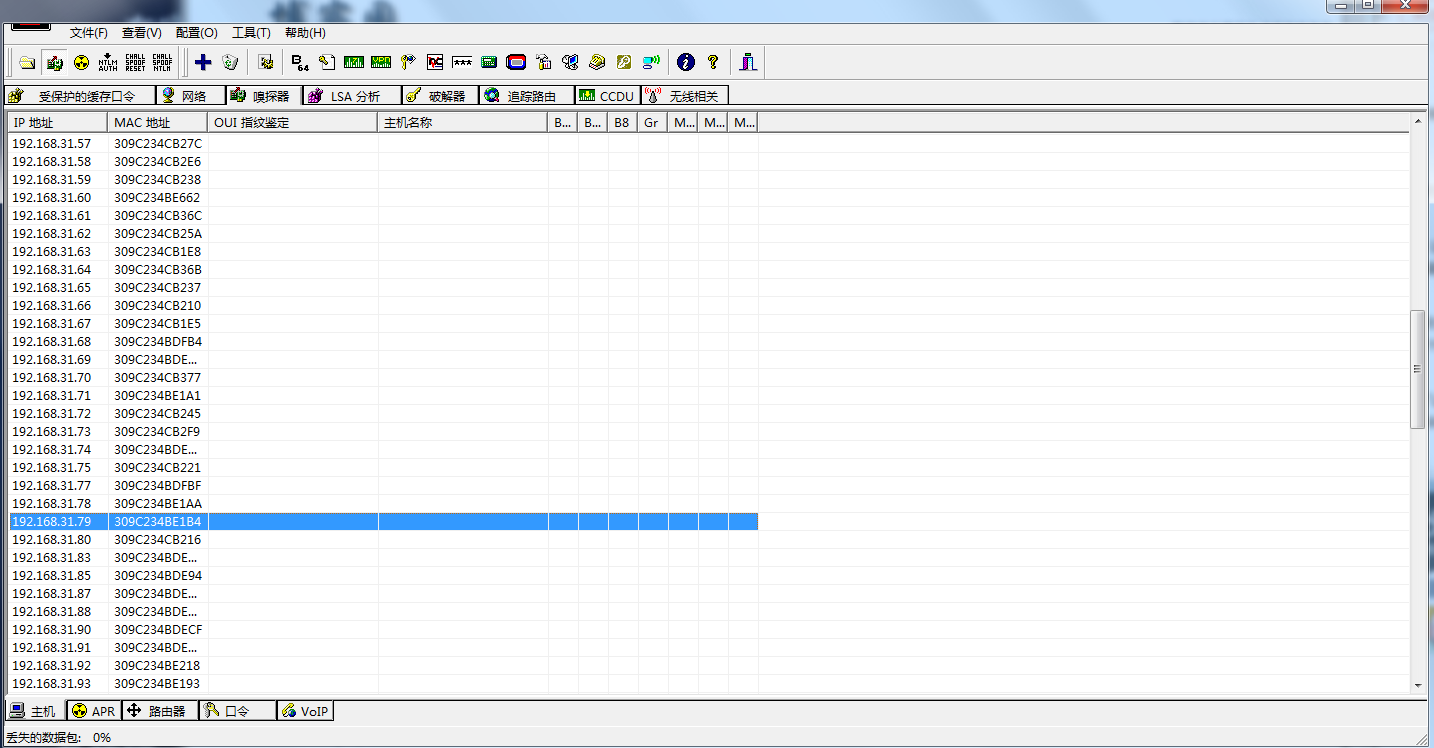The height and width of the screenshot is (748, 1434).
Task: Click the red and blue screen toolbar icon
Action: (x=516, y=62)
